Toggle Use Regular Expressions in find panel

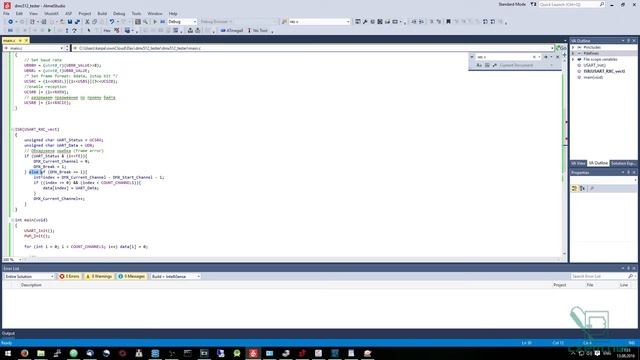click(x=494, y=65)
